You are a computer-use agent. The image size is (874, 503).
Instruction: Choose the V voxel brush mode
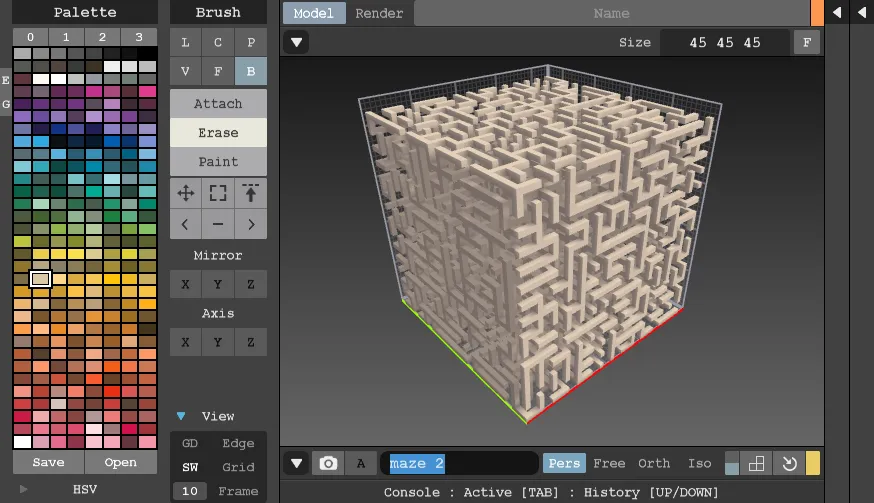[x=185, y=71]
